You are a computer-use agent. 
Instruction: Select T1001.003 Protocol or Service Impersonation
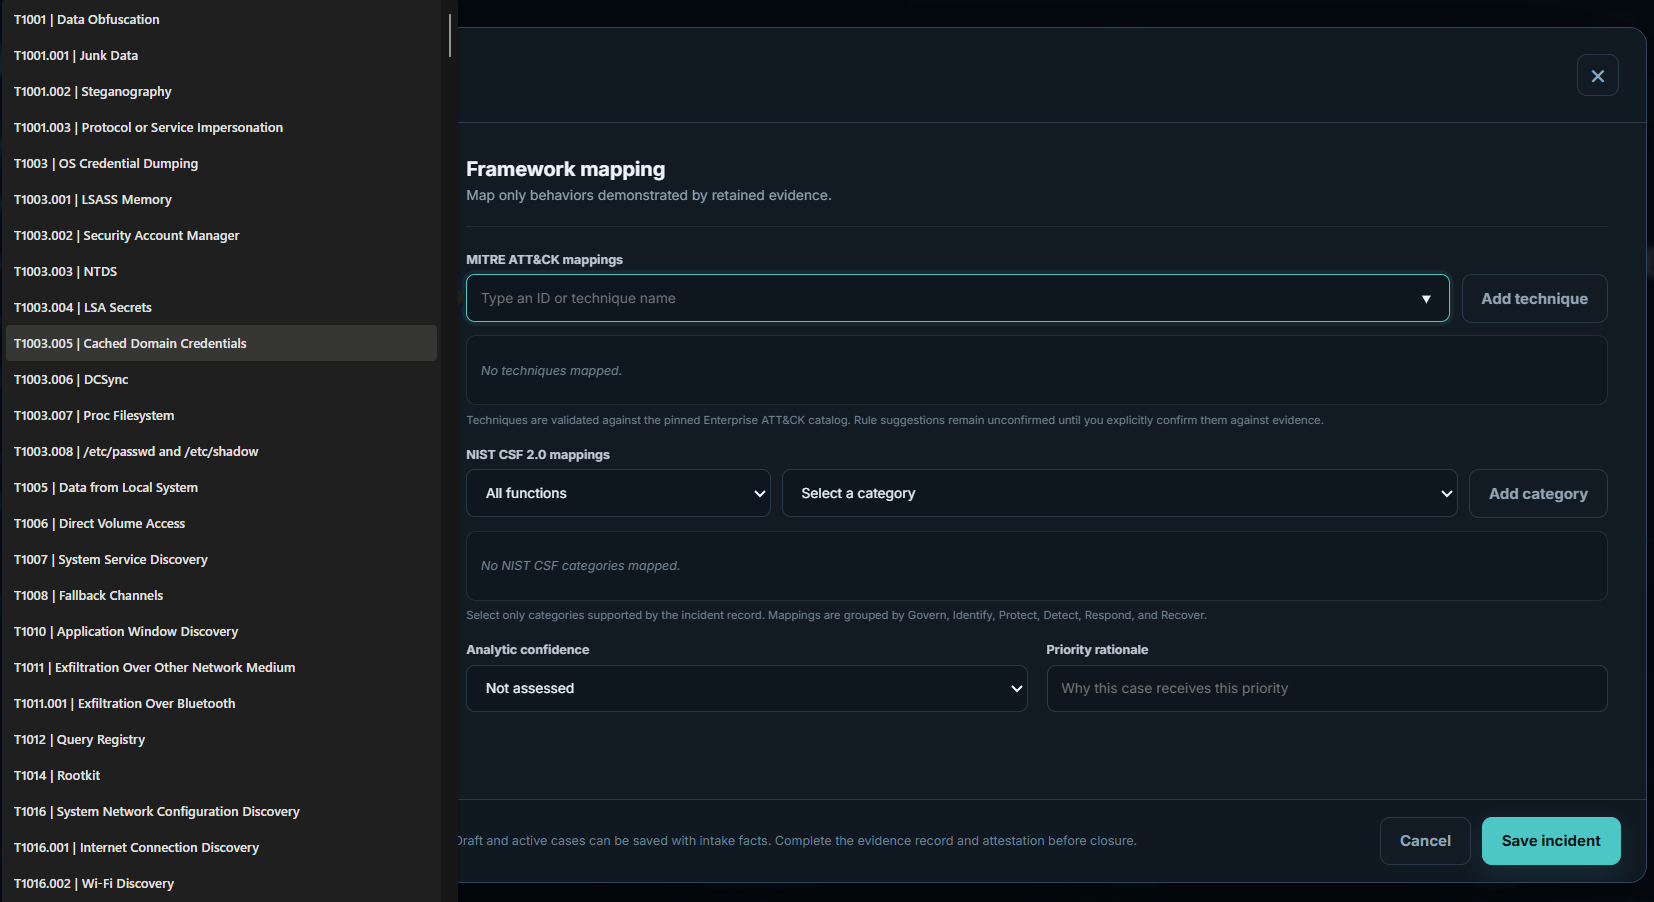[221, 127]
